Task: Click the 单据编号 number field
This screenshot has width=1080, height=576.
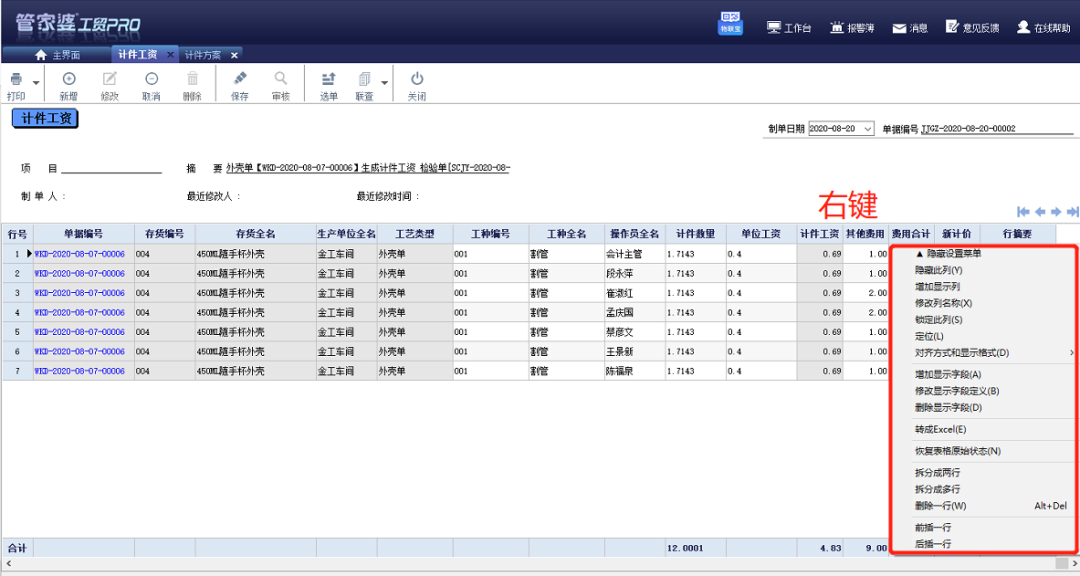Action: pos(996,129)
